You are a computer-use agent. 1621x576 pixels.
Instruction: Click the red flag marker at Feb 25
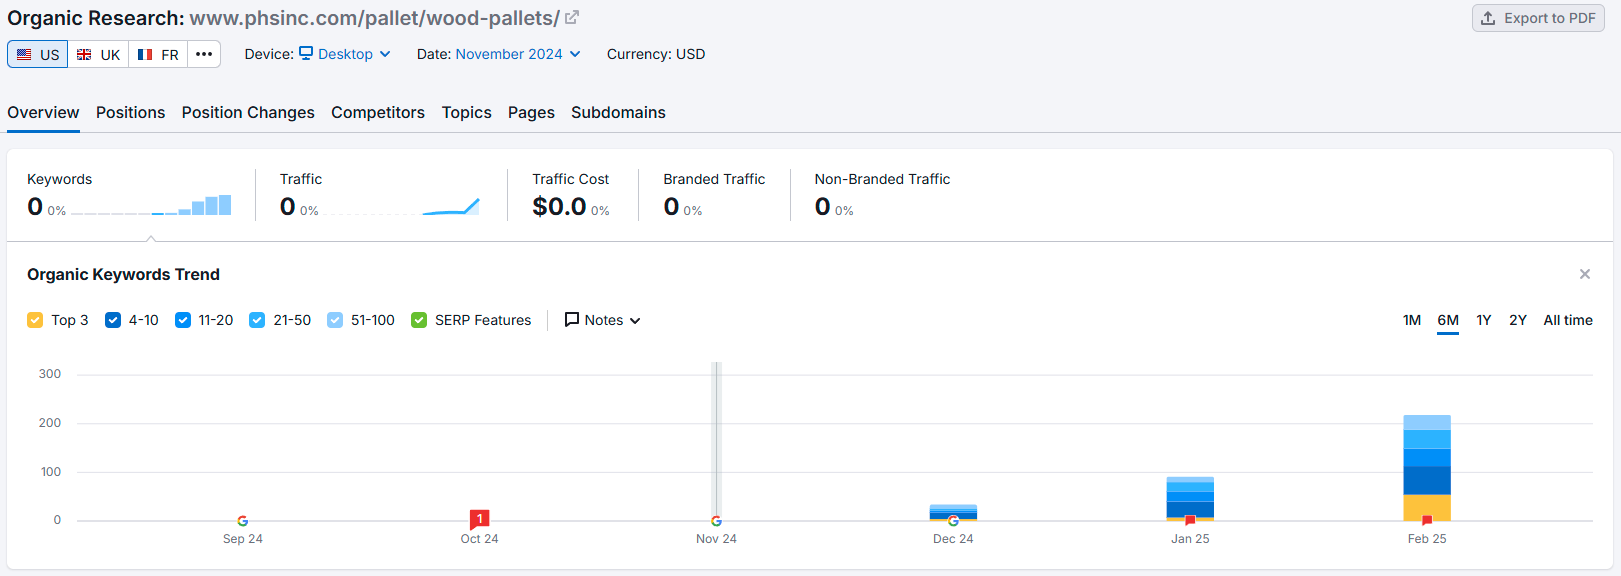(1427, 520)
